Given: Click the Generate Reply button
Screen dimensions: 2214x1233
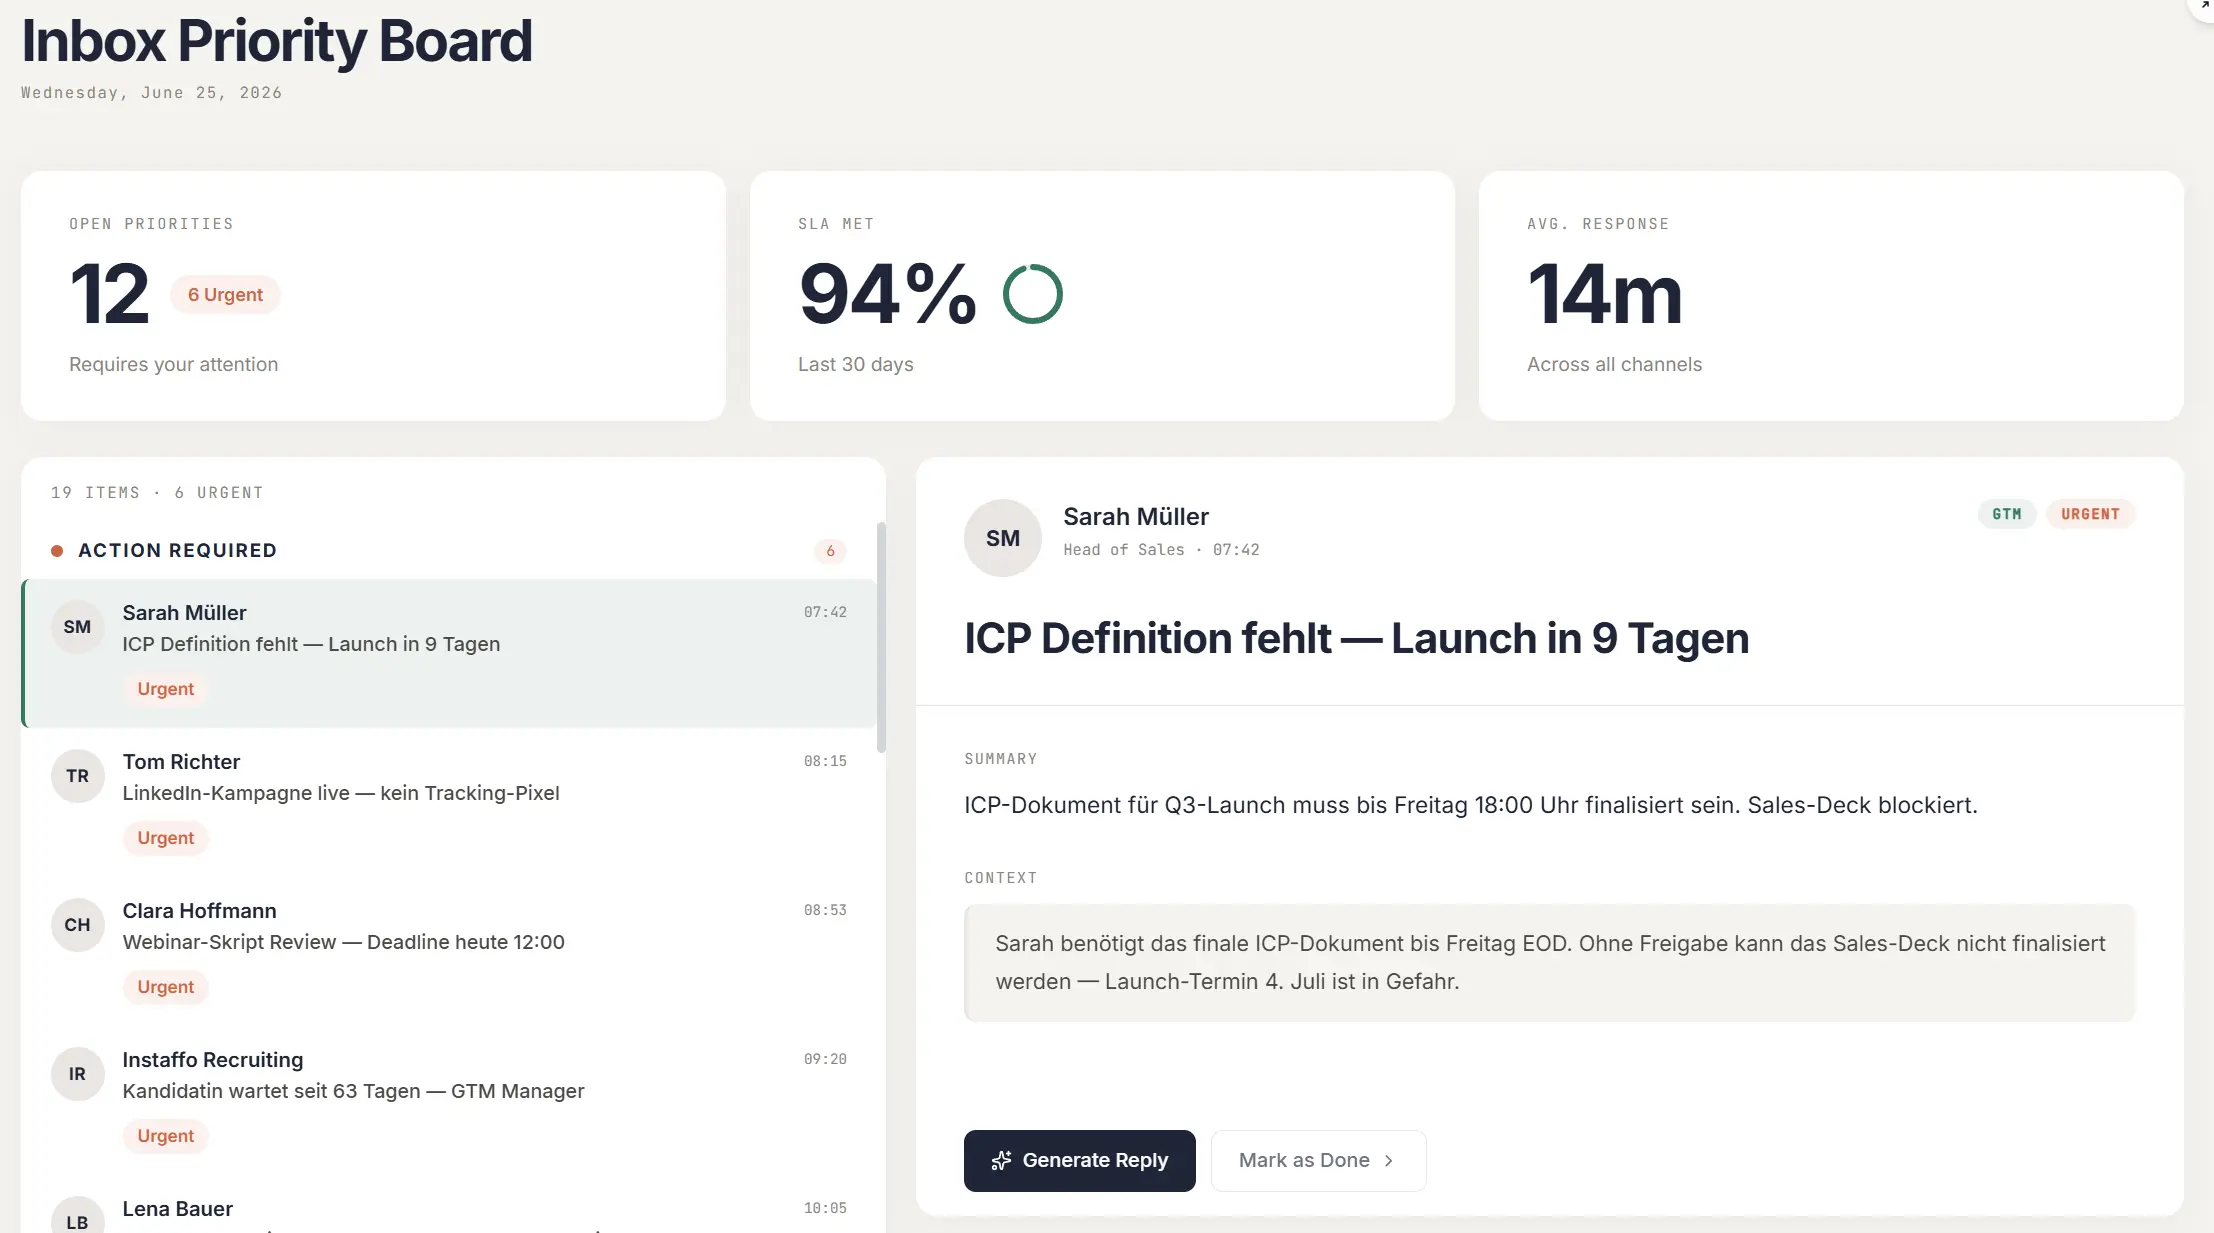Looking at the screenshot, I should pyautogui.click(x=1079, y=1160).
